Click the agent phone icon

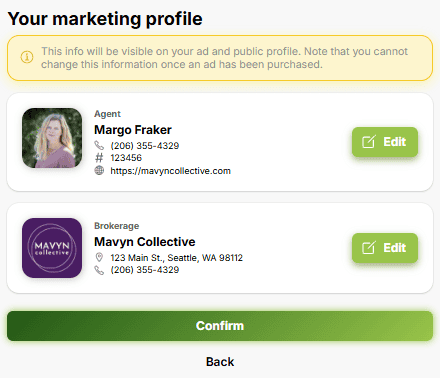click(99, 145)
